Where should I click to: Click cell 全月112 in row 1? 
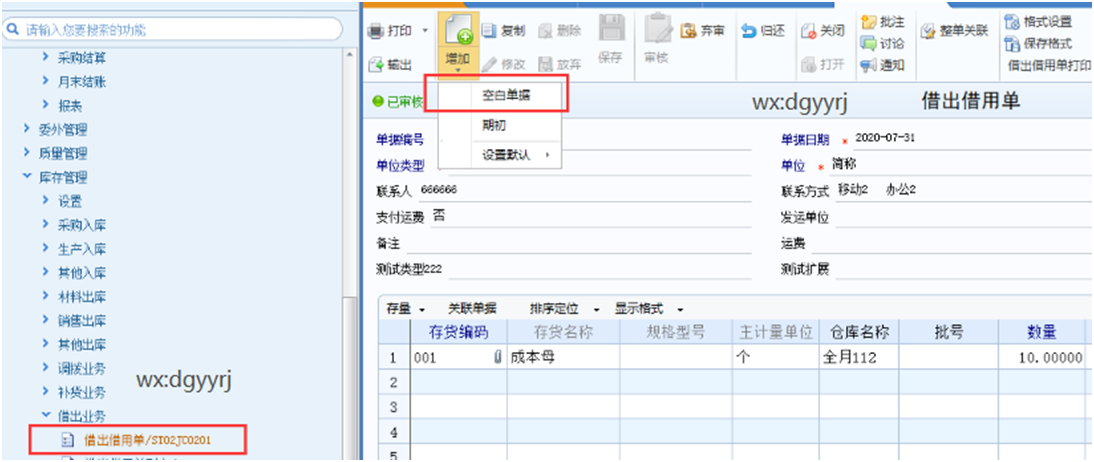click(x=857, y=359)
